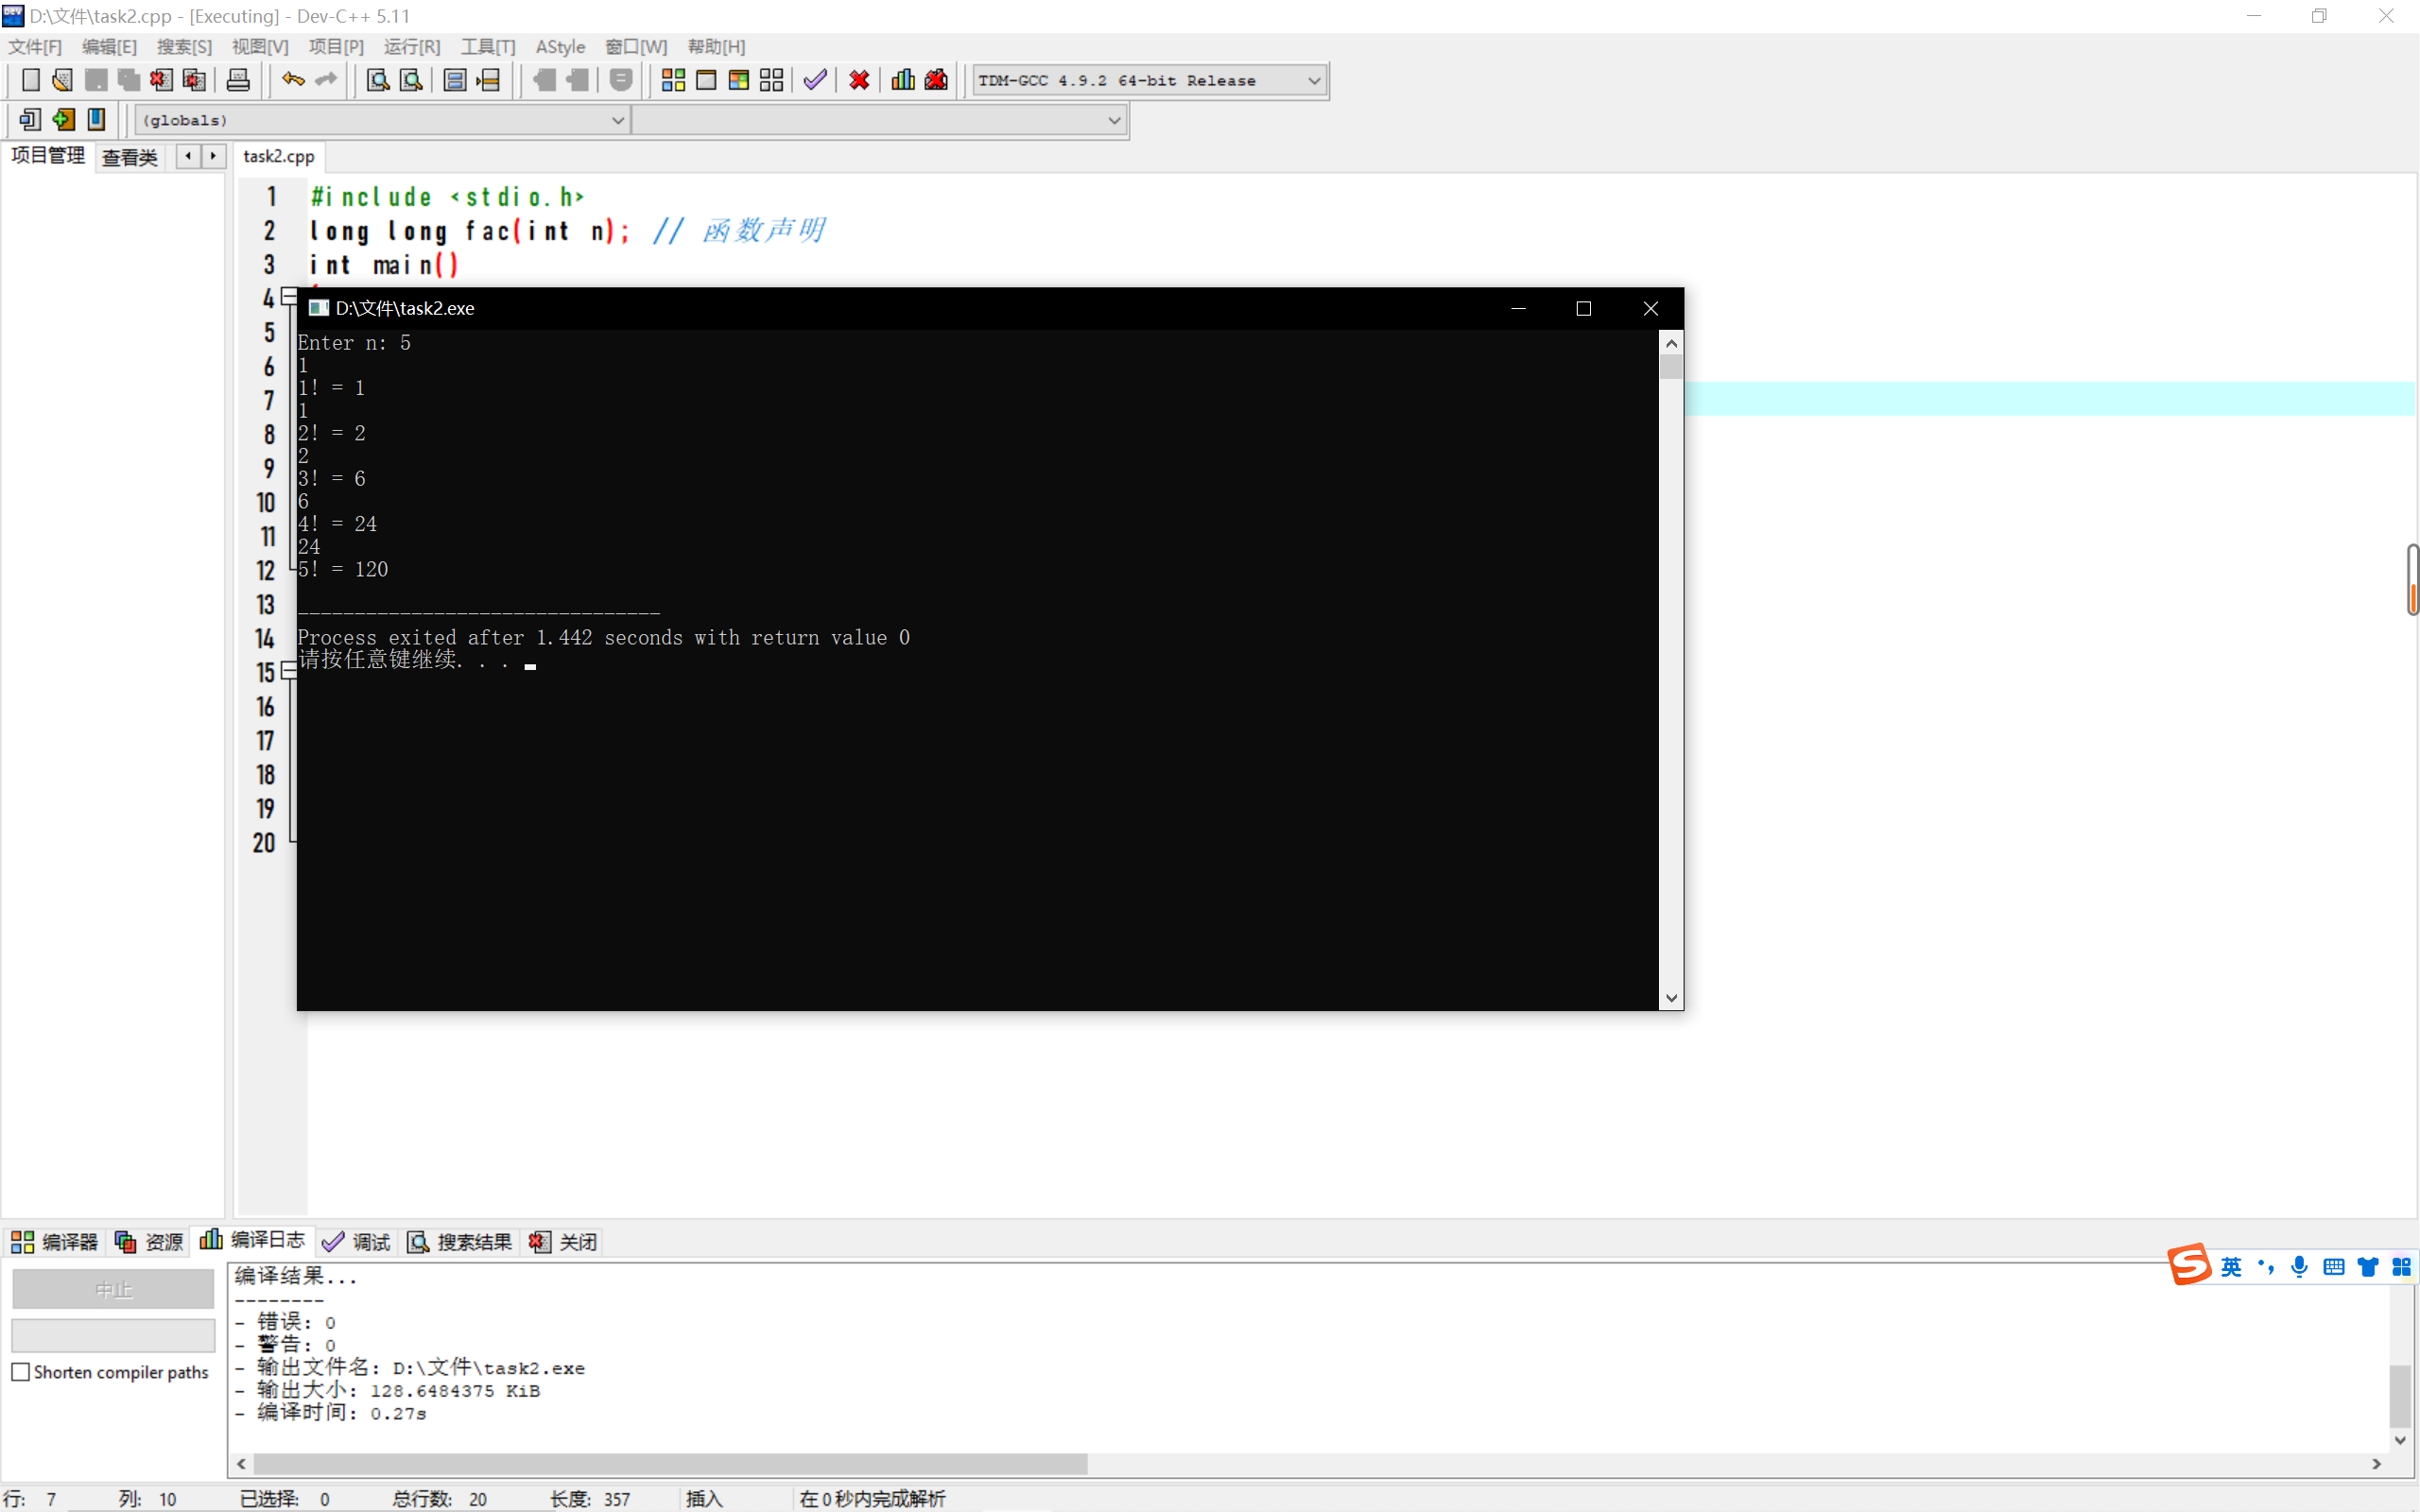Click the New file toolbar icon

(x=31, y=80)
